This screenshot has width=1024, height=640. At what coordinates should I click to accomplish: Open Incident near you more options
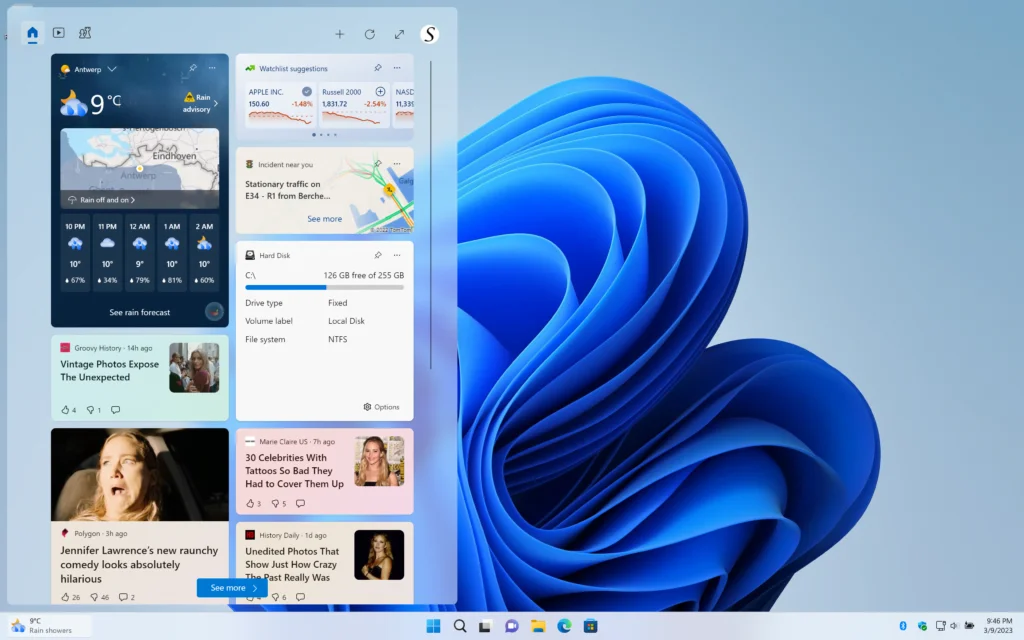(397, 164)
